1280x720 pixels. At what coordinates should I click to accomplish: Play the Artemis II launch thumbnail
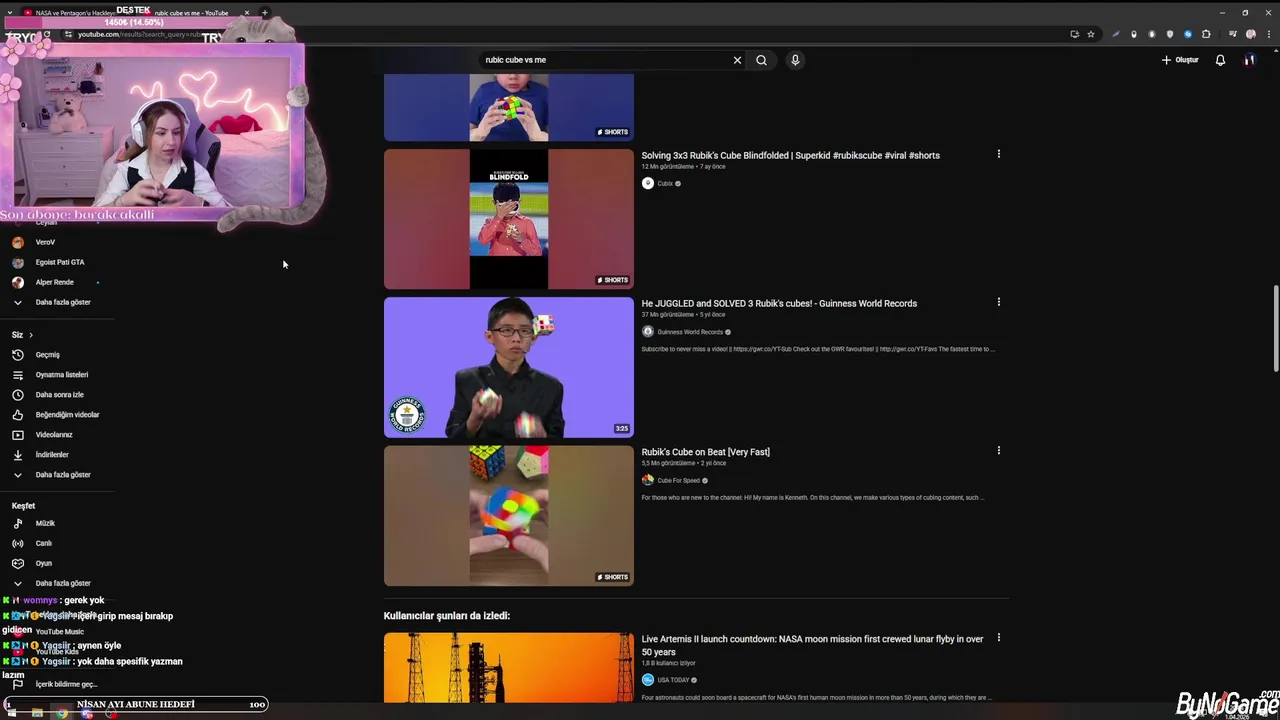509,667
